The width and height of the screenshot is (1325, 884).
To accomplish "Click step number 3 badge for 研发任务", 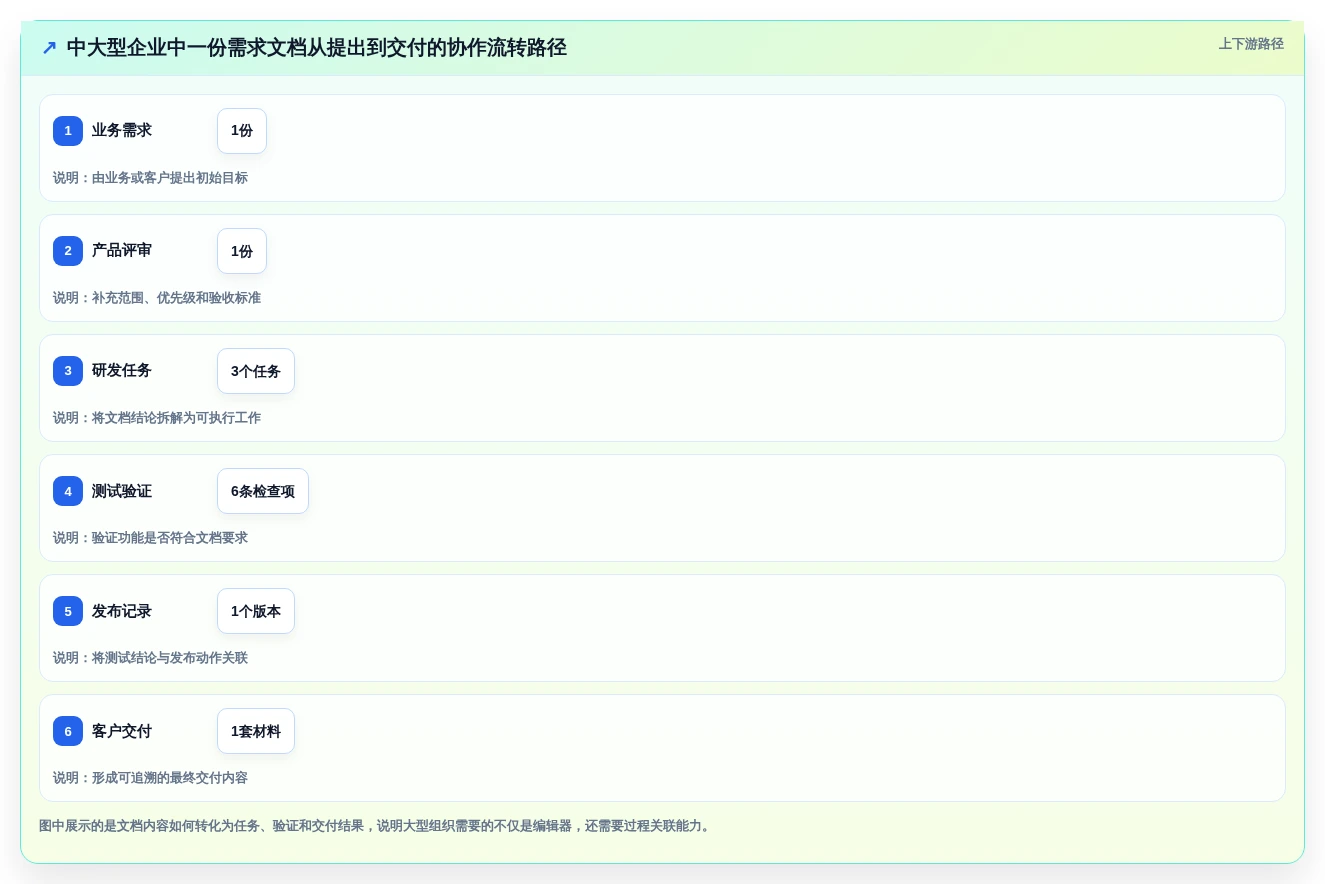I will [x=68, y=371].
